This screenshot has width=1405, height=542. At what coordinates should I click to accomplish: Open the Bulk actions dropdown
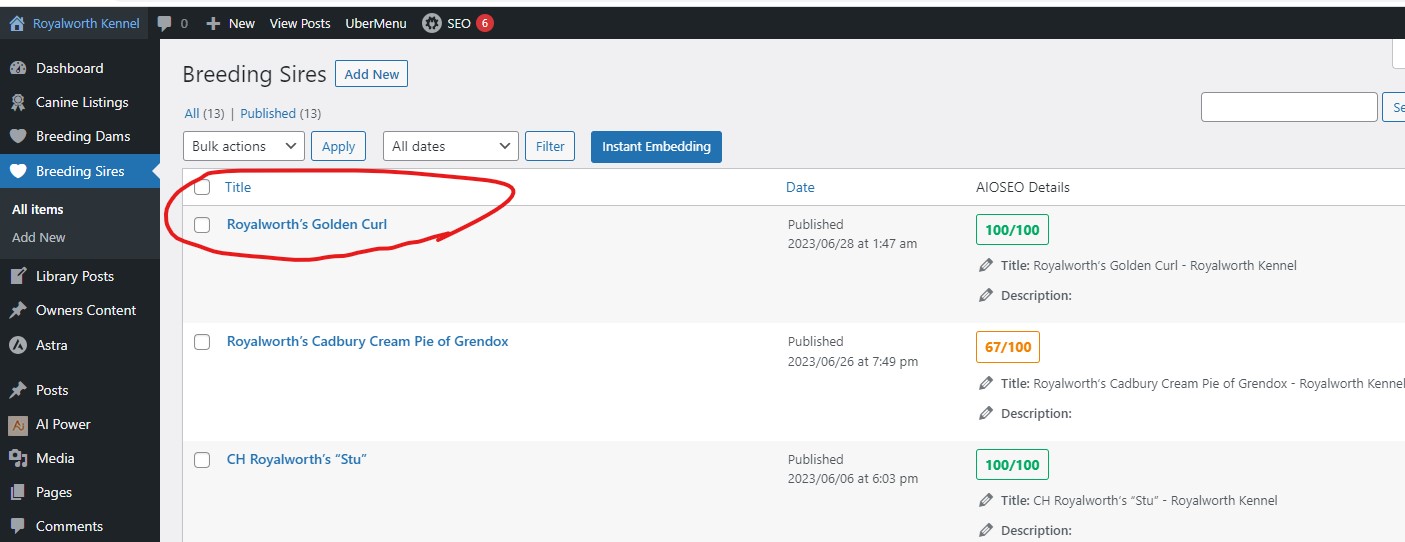pos(244,146)
